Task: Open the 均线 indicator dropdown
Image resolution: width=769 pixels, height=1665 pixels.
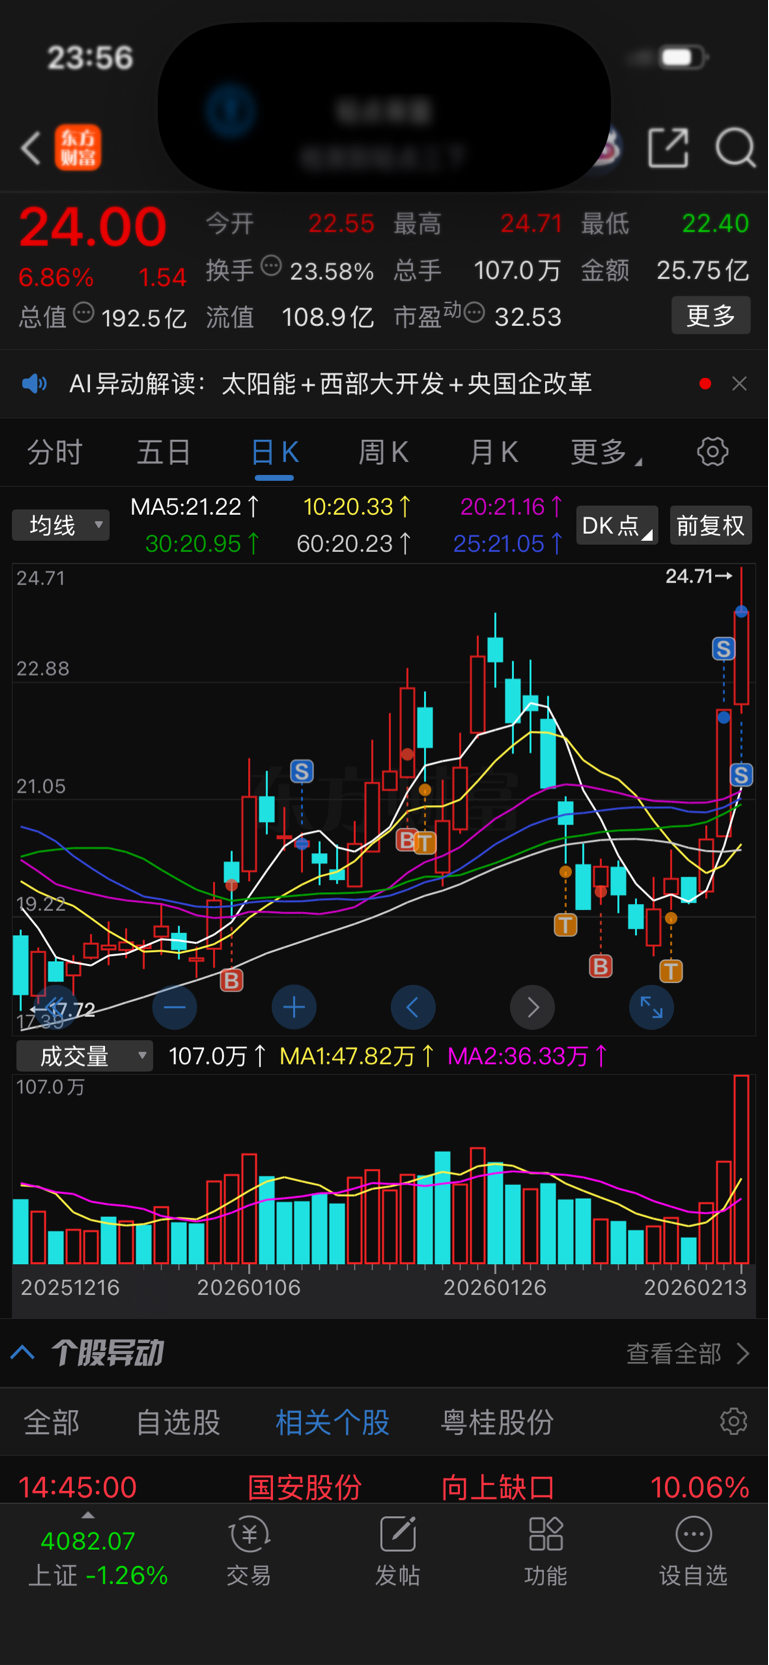Action: coord(60,525)
